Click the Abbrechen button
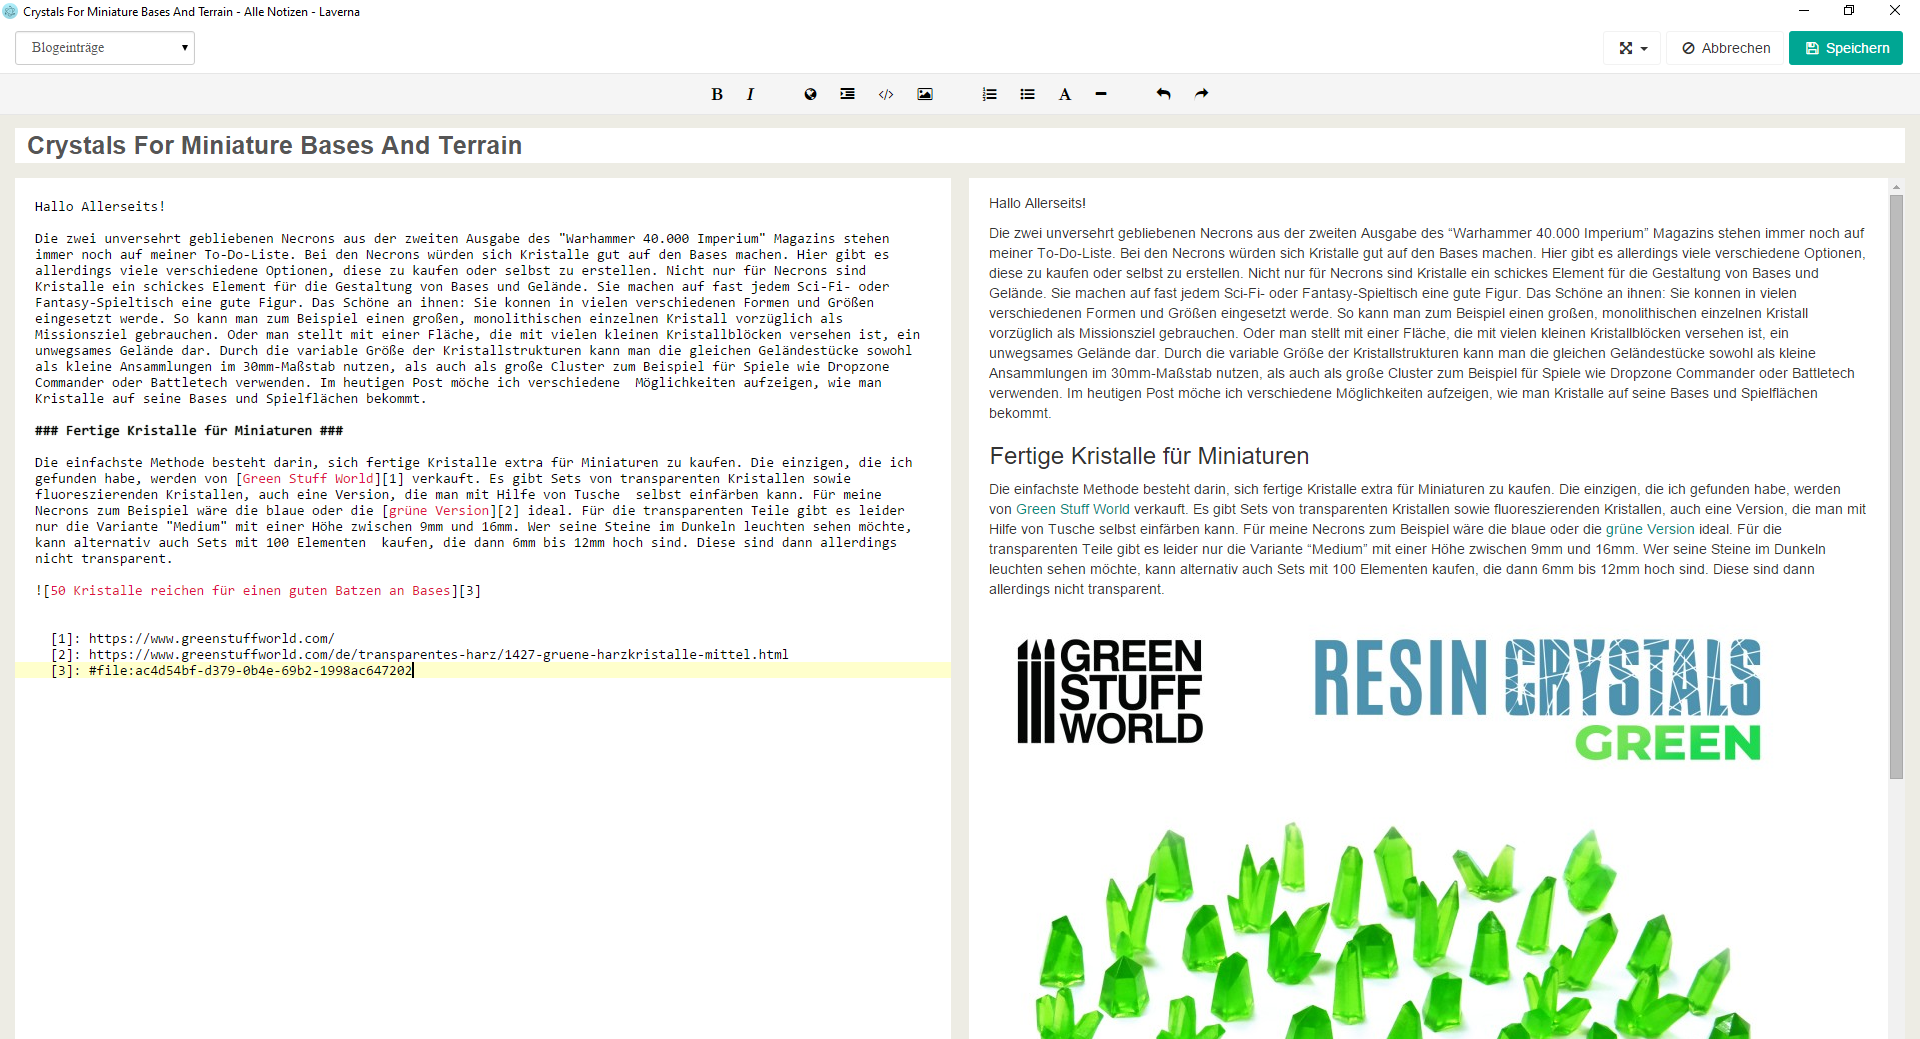This screenshot has height=1039, width=1920. 1726,48
